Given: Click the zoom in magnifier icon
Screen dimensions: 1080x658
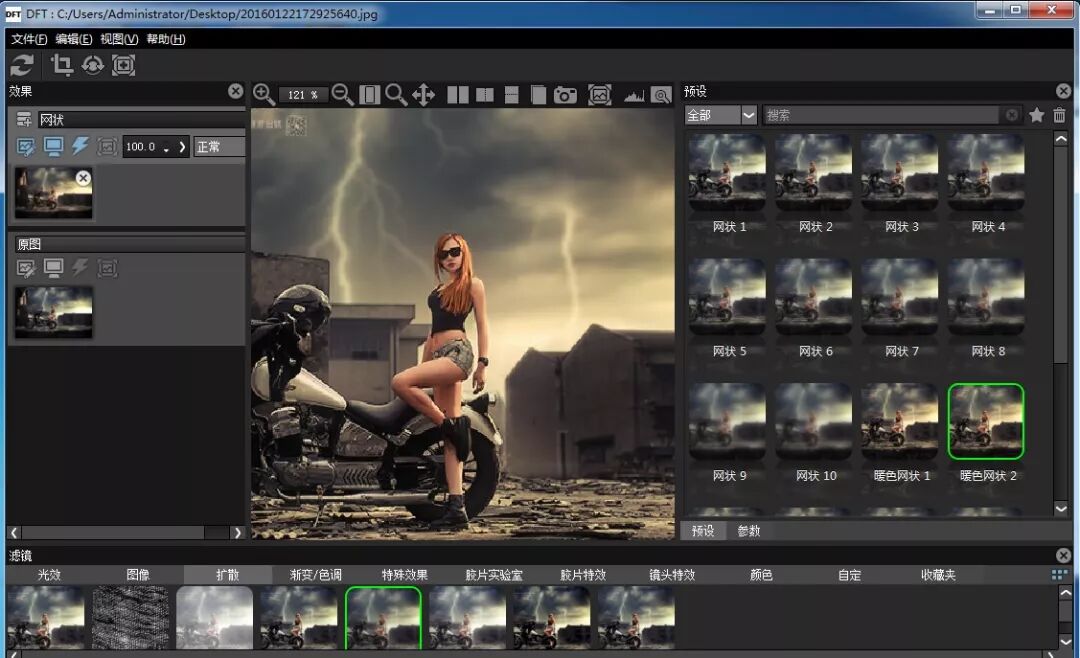Looking at the screenshot, I should (264, 94).
